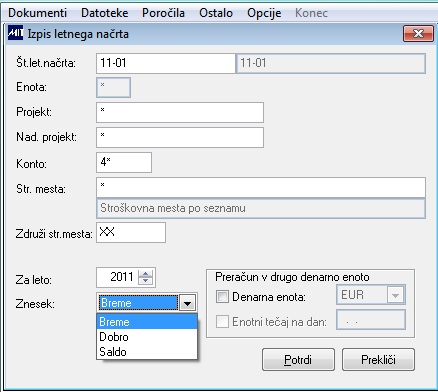438x392 pixels.
Task: Click the Konto field containing 4*
Action: (x=124, y=163)
